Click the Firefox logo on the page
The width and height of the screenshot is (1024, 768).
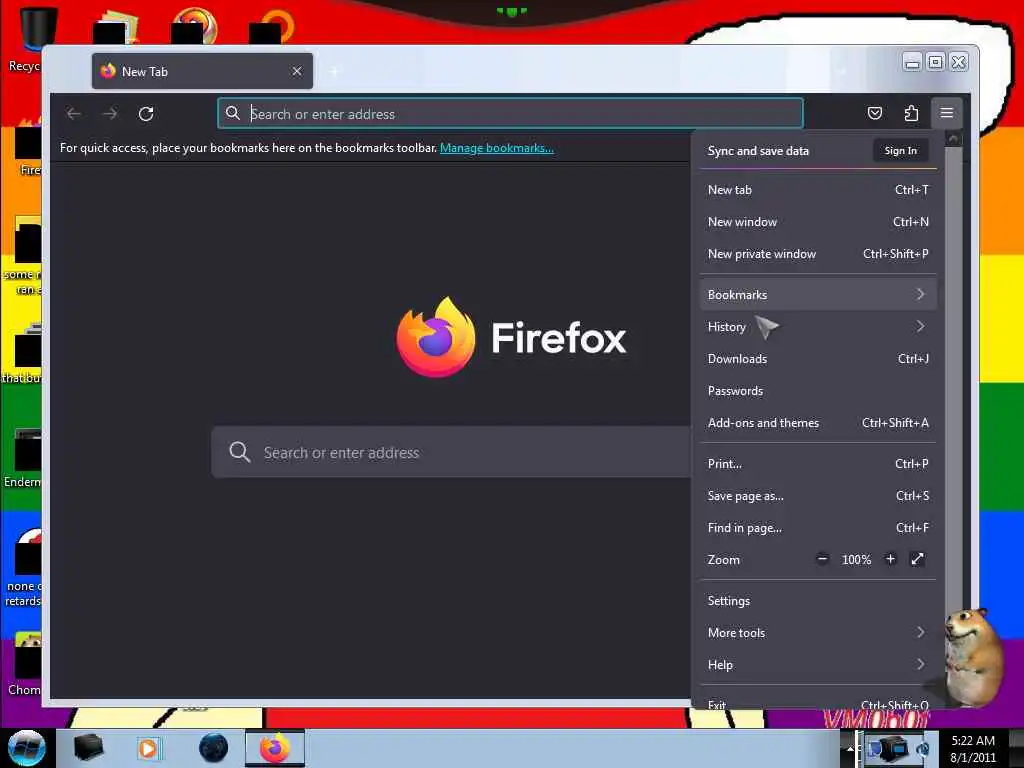pyautogui.click(x=436, y=337)
